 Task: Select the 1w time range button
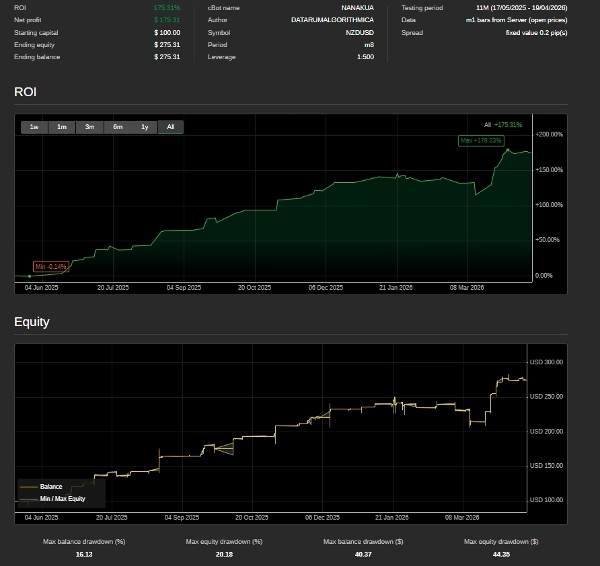pyautogui.click(x=34, y=127)
